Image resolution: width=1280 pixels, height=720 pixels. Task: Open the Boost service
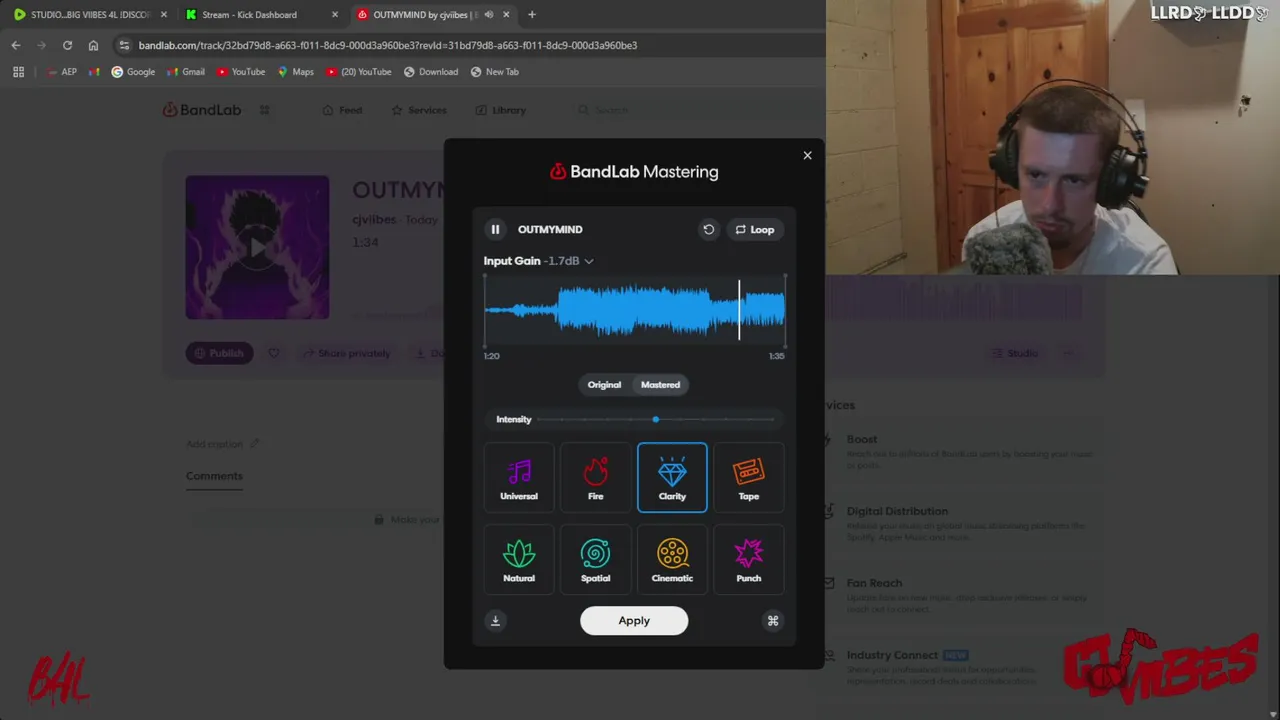(x=862, y=439)
